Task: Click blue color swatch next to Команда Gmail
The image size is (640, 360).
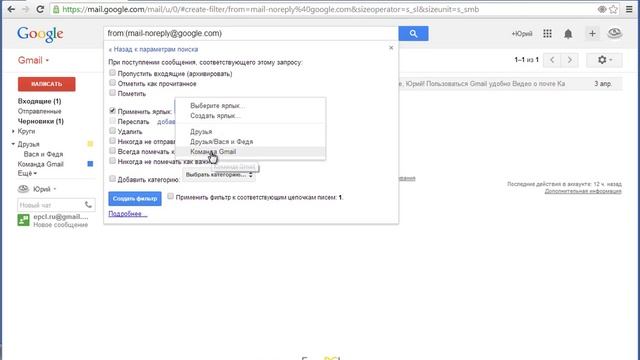Action: 90,164
